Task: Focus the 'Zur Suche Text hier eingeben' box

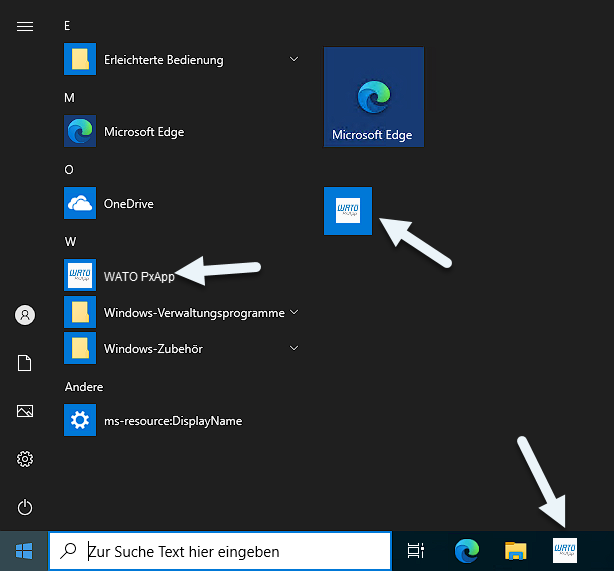Action: click(x=220, y=551)
